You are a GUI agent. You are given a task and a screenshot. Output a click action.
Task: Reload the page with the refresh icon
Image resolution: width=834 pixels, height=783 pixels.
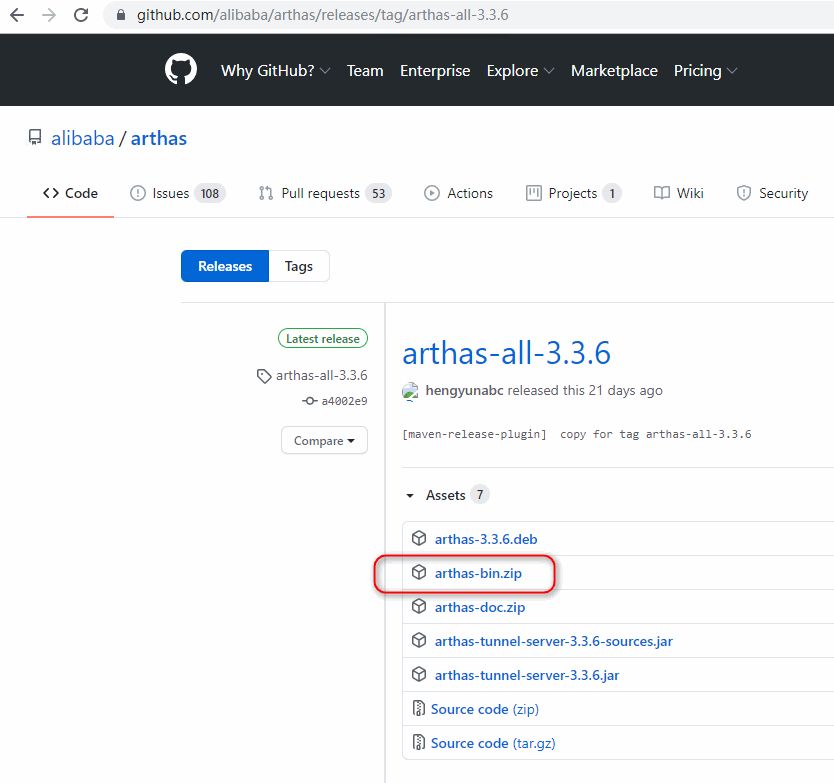[81, 15]
